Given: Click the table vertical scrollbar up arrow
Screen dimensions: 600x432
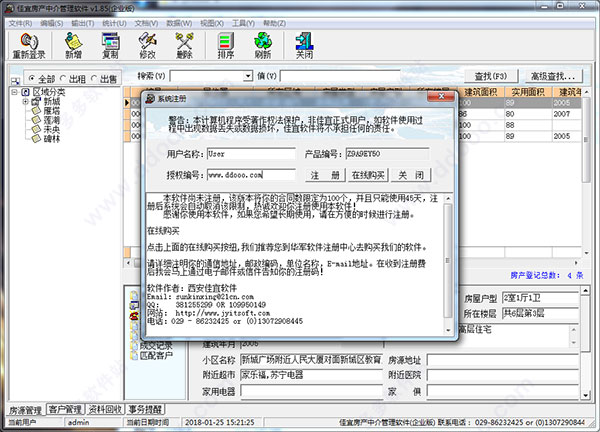Looking at the screenshot, I should (x=586, y=92).
